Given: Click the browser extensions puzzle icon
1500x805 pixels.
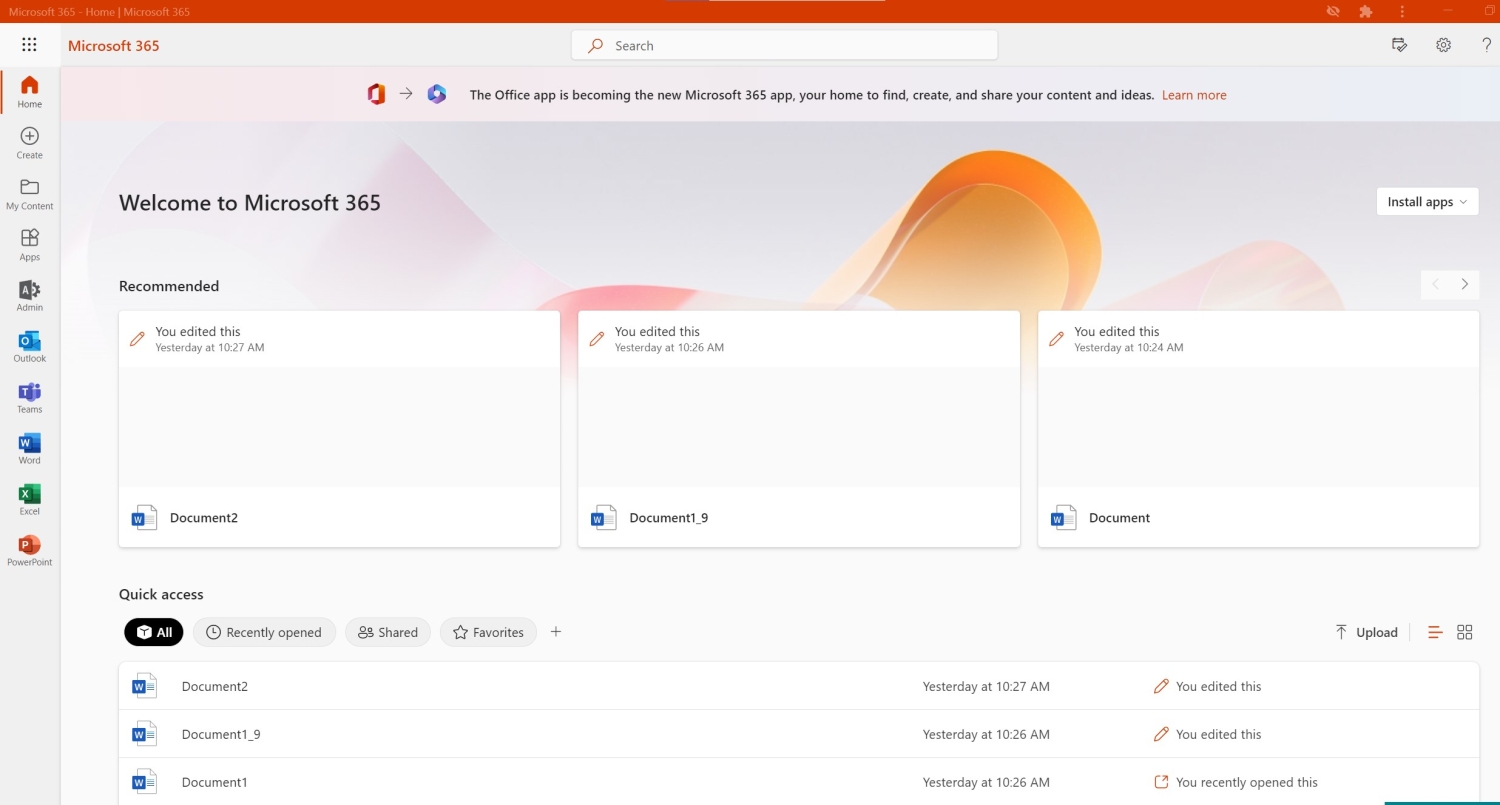Looking at the screenshot, I should (1366, 11).
